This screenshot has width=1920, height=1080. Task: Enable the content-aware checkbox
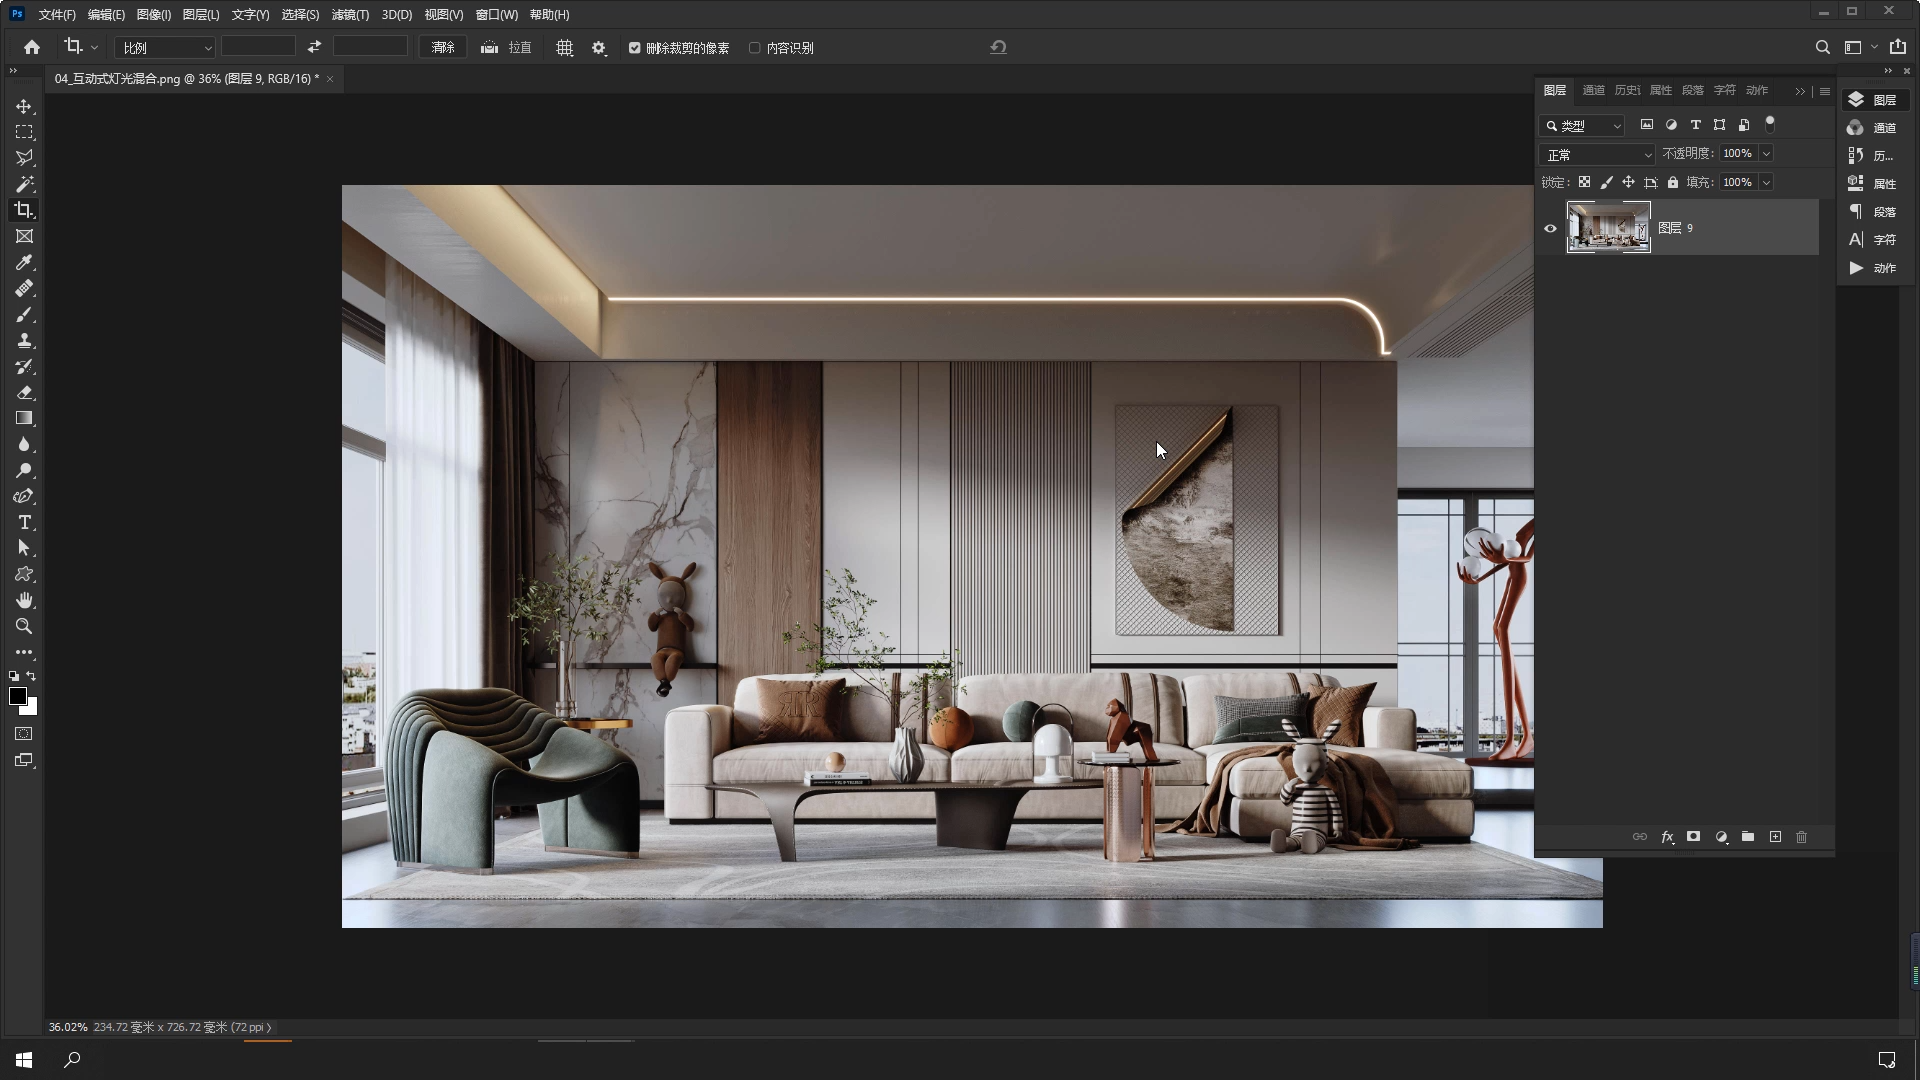pyautogui.click(x=755, y=48)
